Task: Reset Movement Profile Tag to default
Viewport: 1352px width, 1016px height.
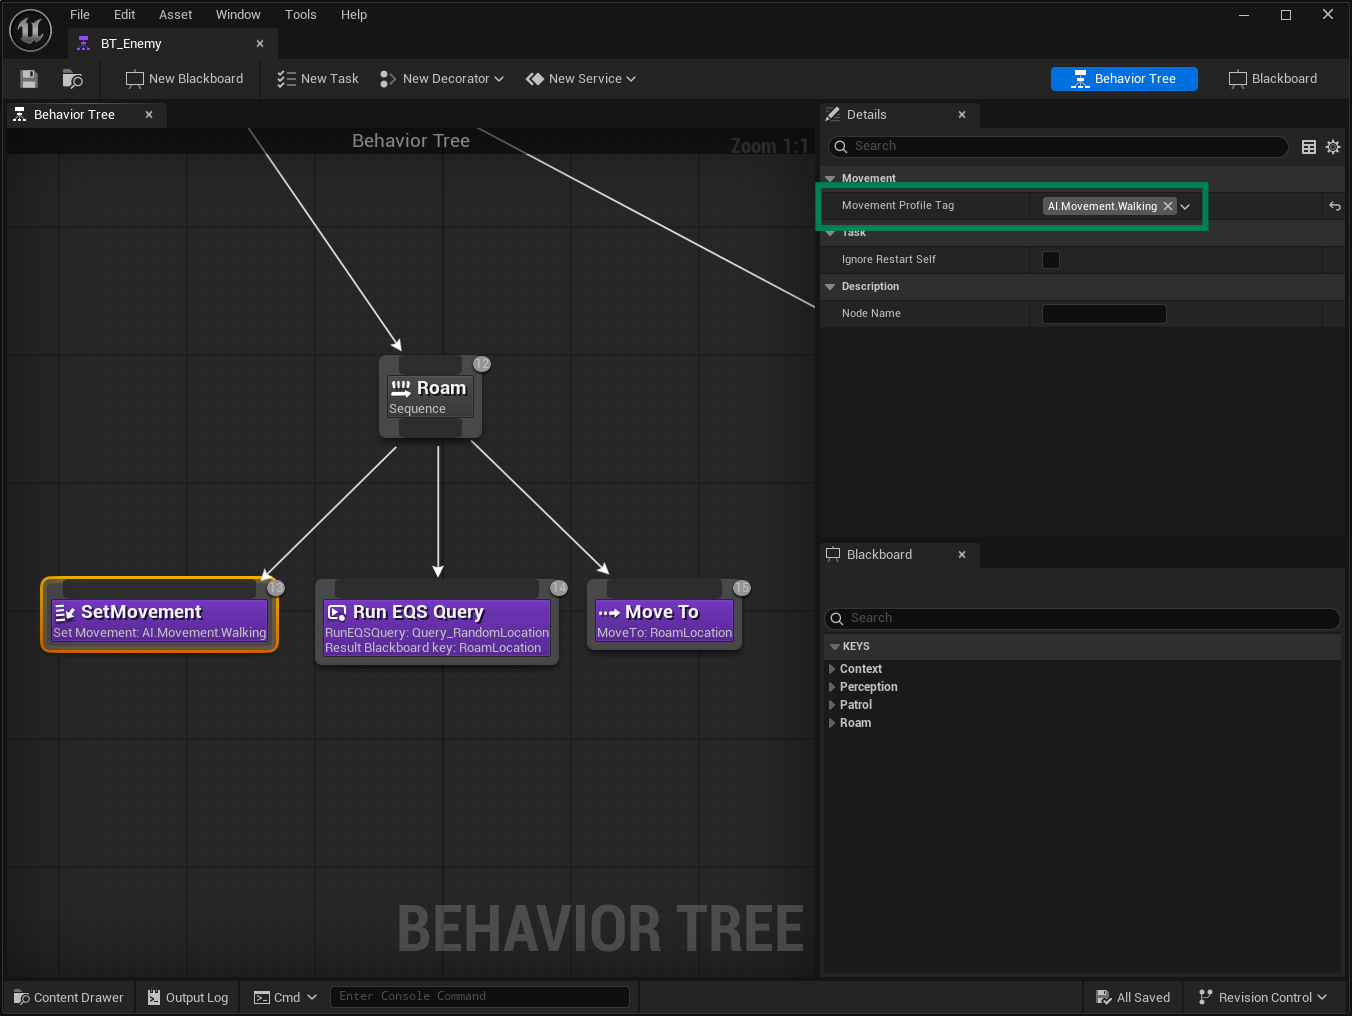Action: 1334,206
